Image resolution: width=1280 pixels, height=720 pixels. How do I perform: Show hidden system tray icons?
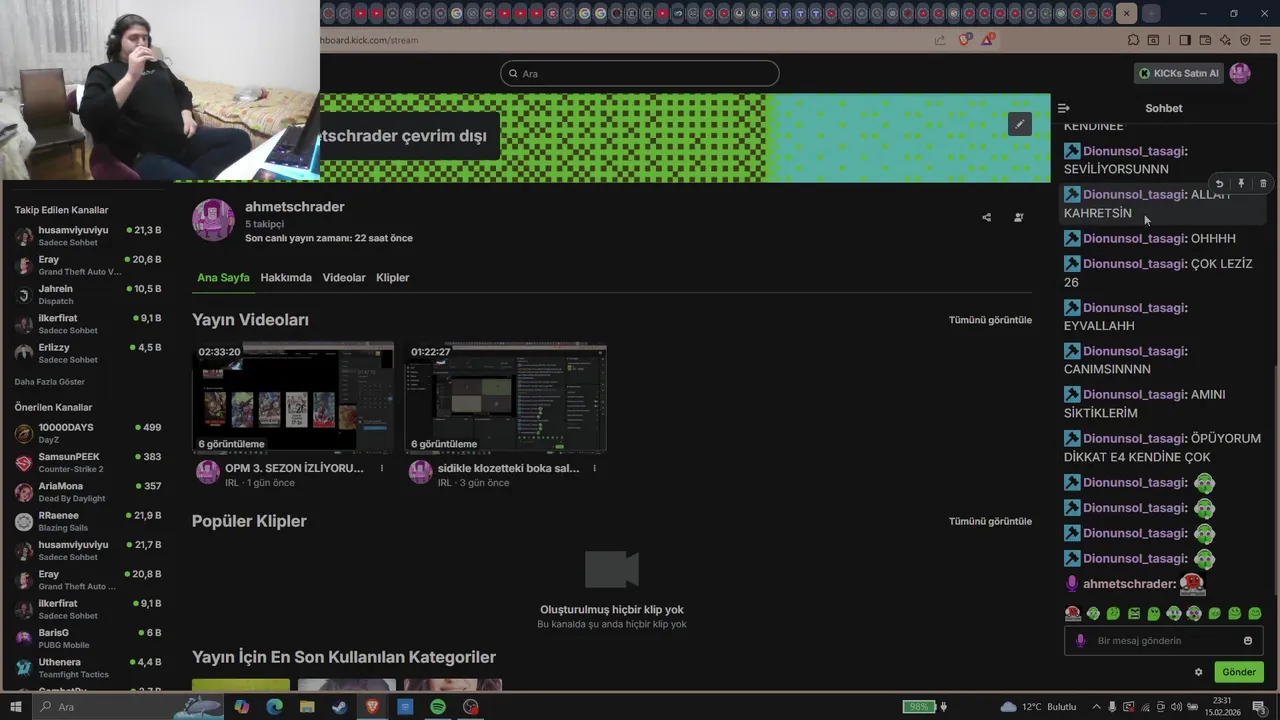[1096, 707]
